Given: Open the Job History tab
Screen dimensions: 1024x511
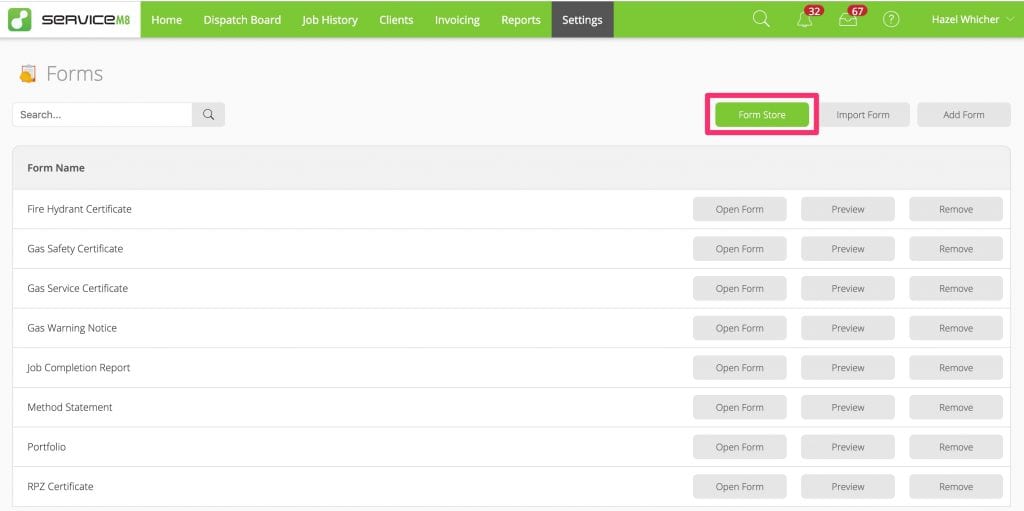Looking at the screenshot, I should coord(330,20).
